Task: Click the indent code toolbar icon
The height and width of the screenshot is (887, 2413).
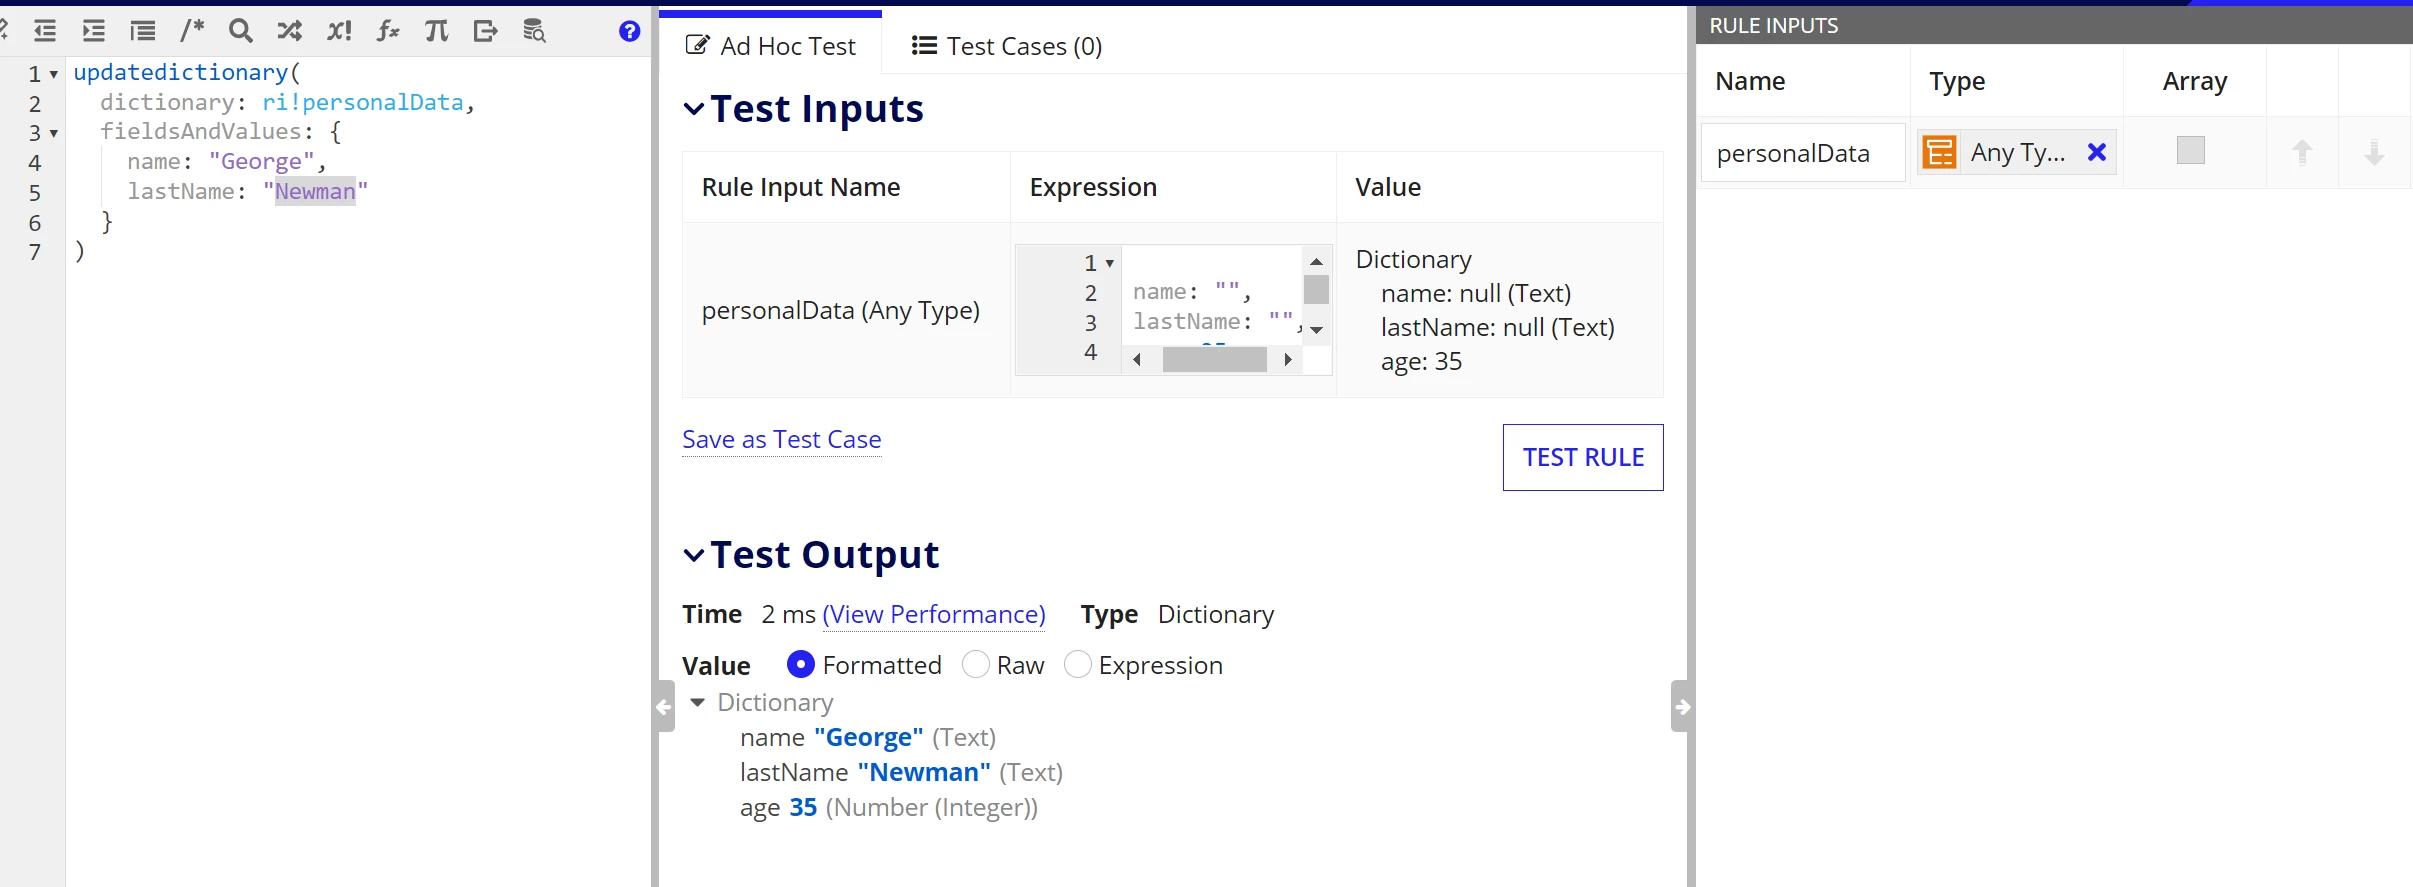Action: [x=94, y=31]
